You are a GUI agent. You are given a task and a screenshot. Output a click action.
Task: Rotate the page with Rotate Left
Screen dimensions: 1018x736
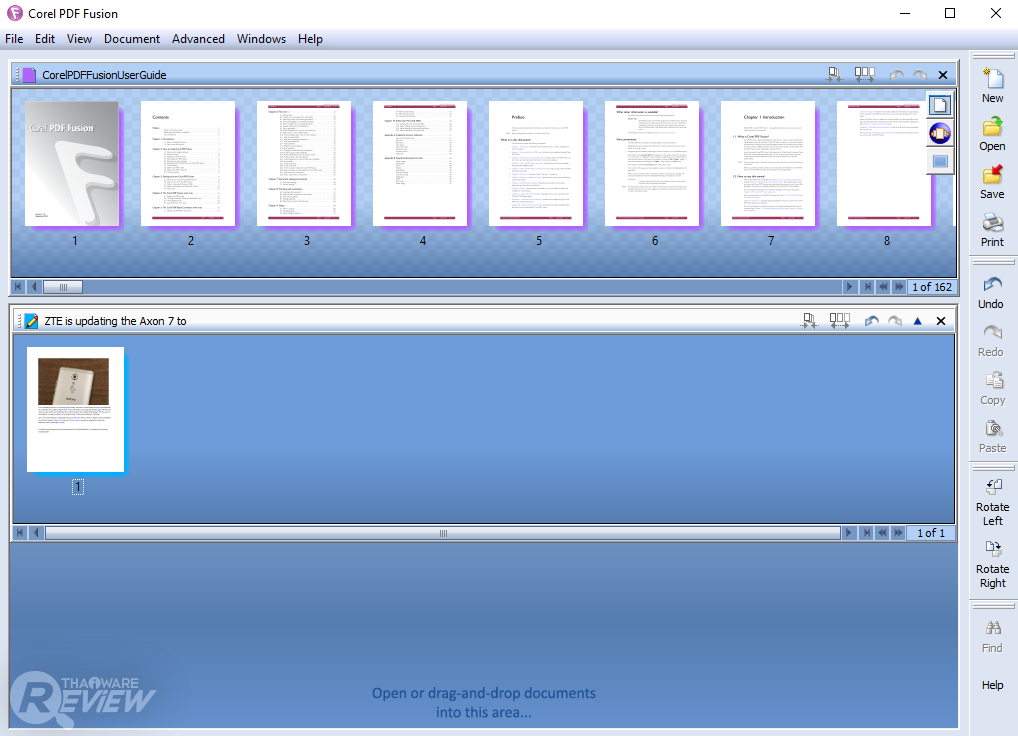[993, 487]
